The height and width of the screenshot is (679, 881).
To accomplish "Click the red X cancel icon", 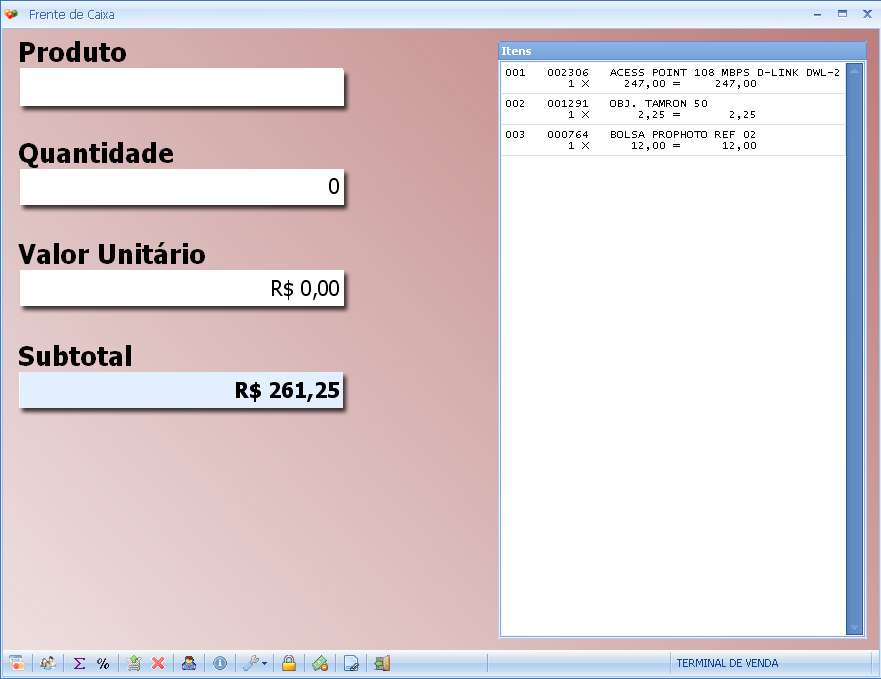I will coord(158,663).
